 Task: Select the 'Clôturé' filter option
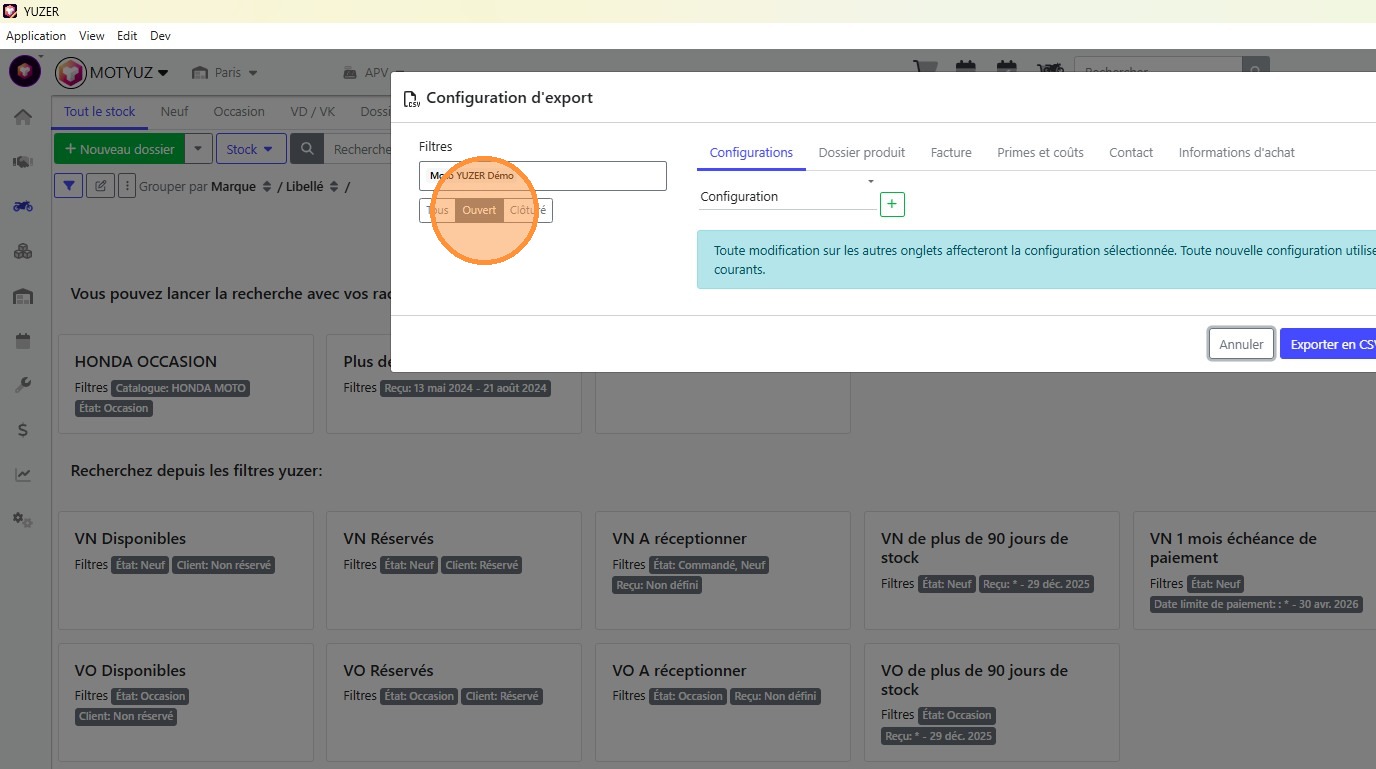527,211
